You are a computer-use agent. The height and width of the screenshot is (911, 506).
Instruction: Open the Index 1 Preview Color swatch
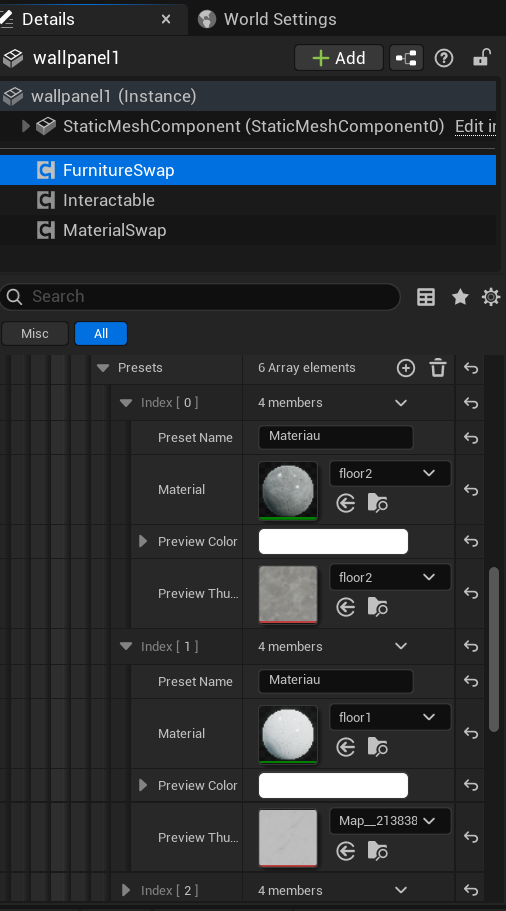[x=333, y=786]
